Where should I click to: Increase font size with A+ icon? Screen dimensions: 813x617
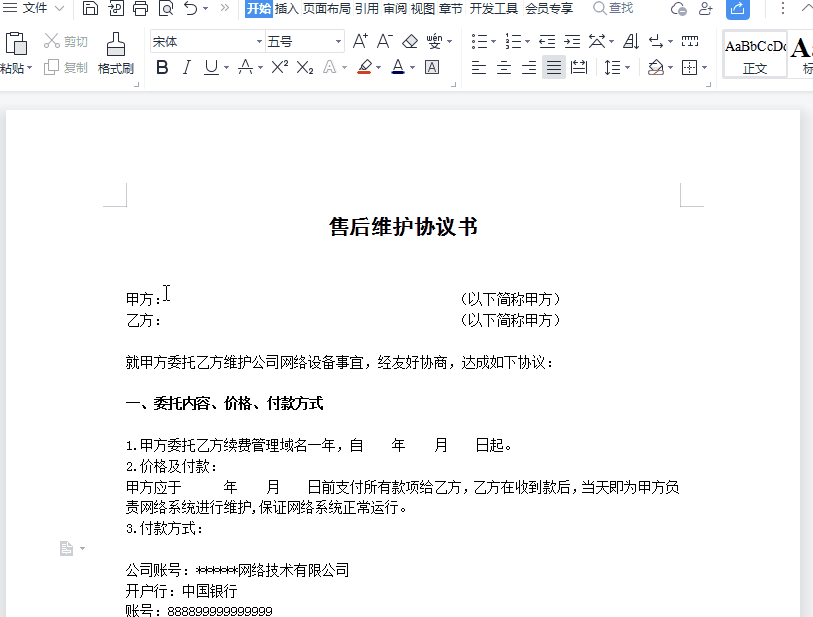pyautogui.click(x=360, y=41)
